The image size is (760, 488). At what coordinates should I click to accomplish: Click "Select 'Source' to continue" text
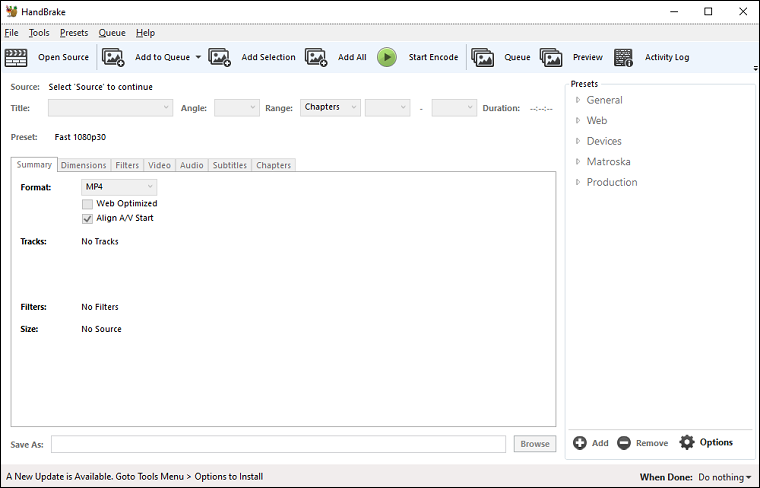100,87
